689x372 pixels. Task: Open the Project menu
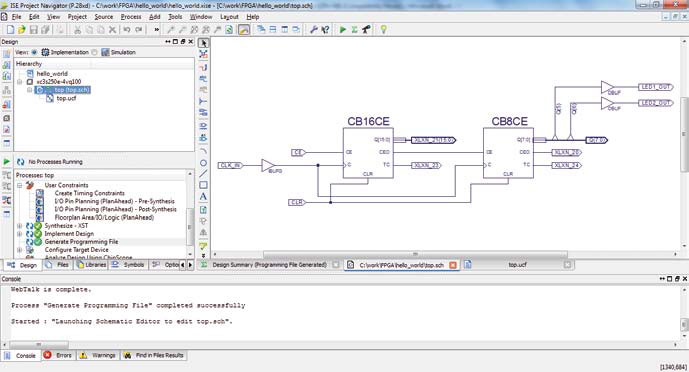point(77,17)
